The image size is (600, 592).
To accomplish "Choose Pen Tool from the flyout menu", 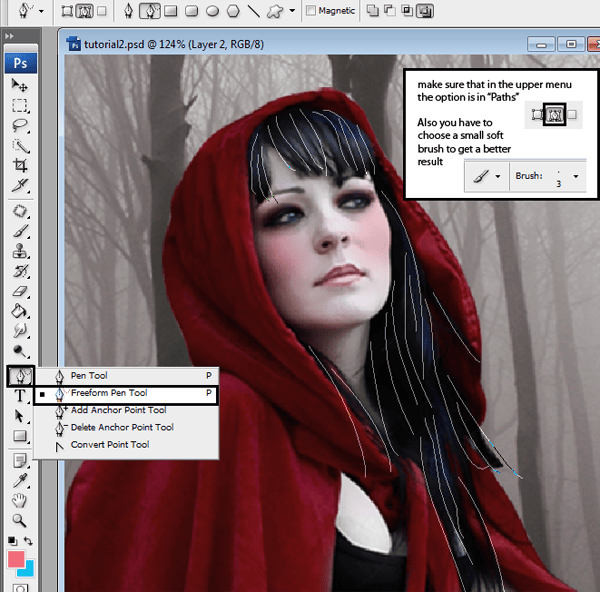I will click(x=89, y=376).
